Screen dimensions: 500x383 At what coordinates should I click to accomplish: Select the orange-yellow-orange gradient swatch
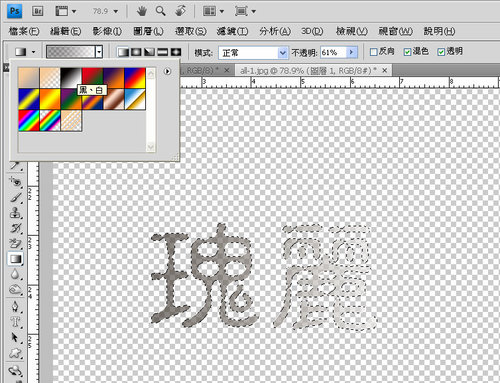click(x=50, y=99)
